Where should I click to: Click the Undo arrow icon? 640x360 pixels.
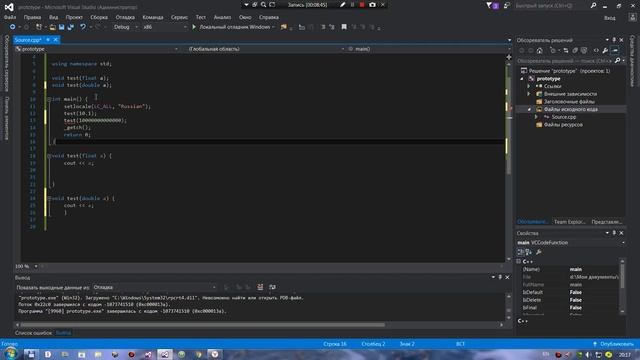point(83,27)
